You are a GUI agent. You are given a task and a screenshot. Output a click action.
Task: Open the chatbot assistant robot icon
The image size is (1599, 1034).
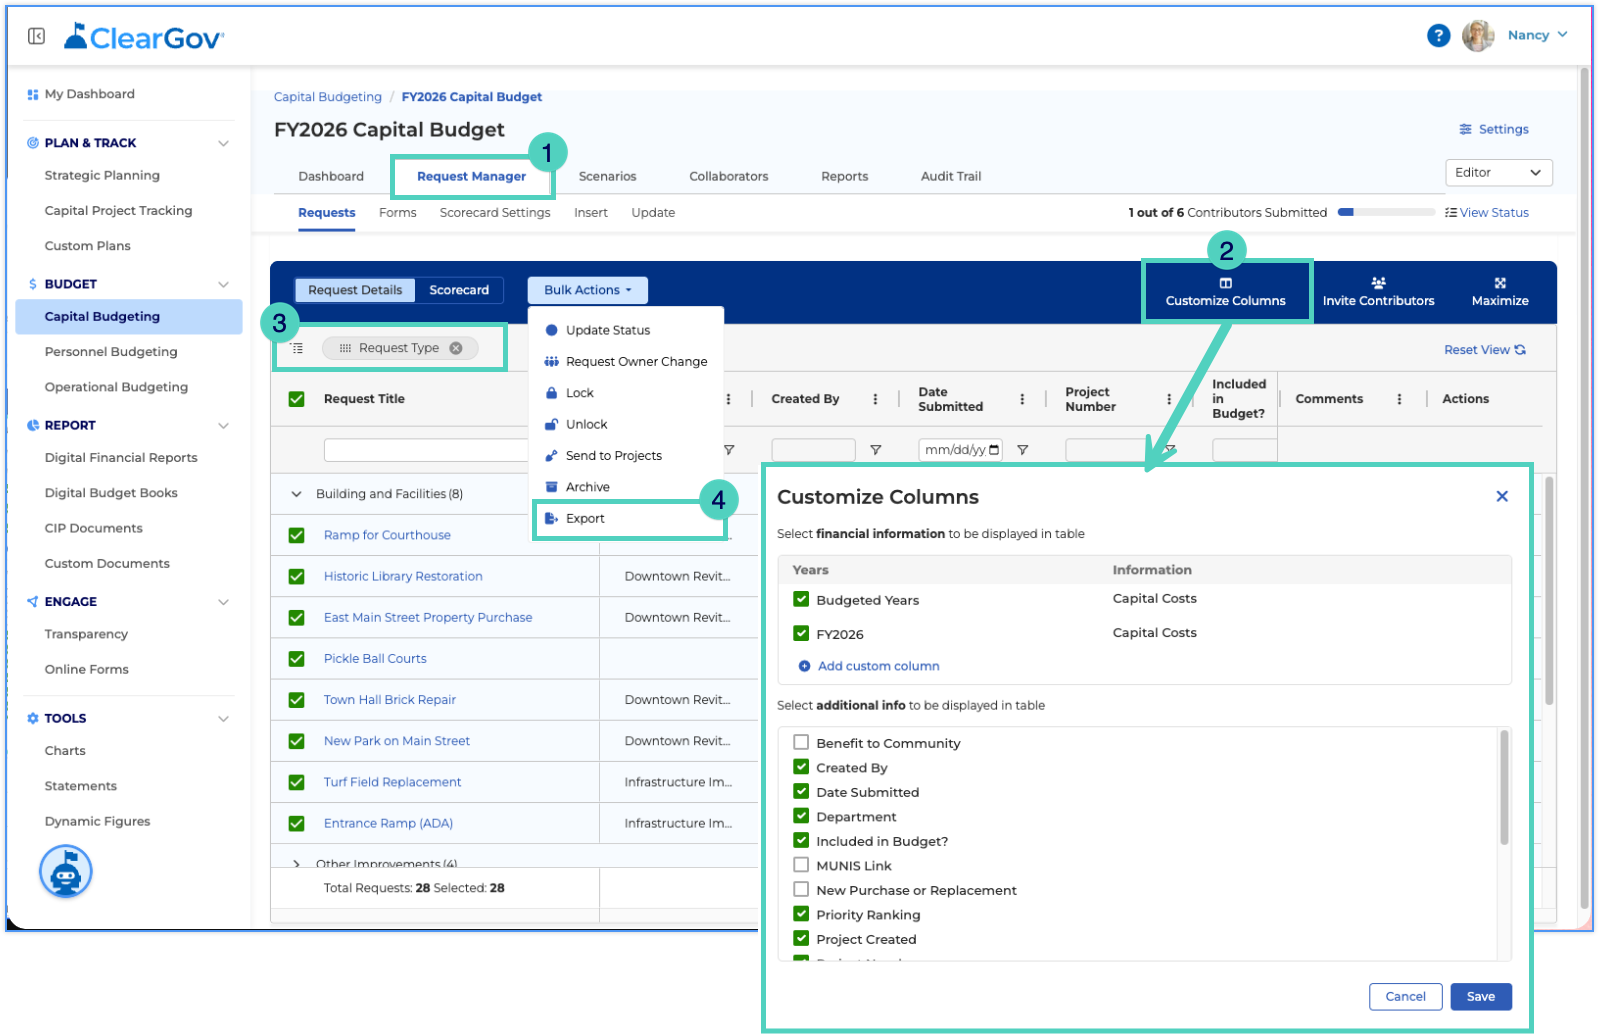66,871
